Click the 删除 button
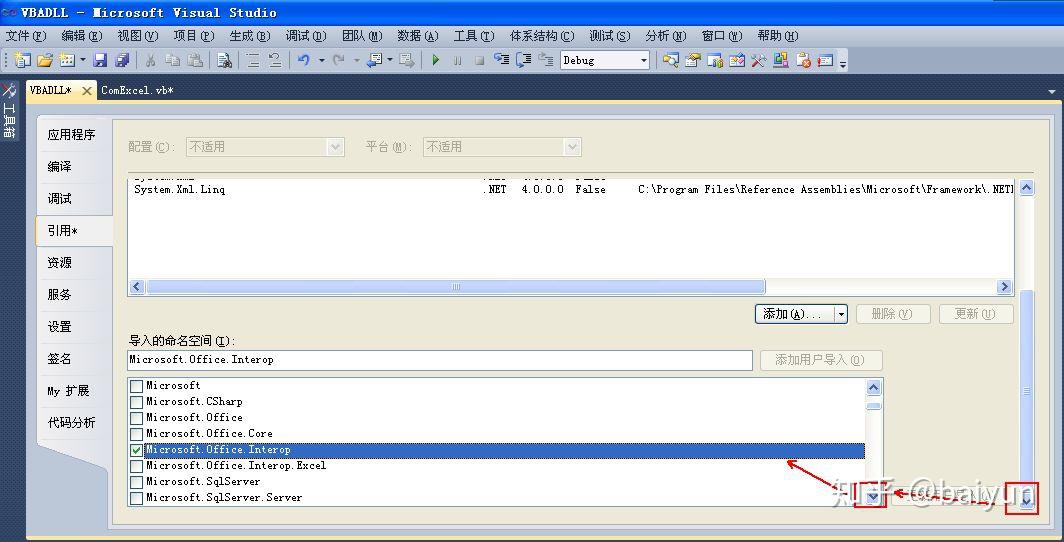The height and width of the screenshot is (542, 1064). pos(892,314)
